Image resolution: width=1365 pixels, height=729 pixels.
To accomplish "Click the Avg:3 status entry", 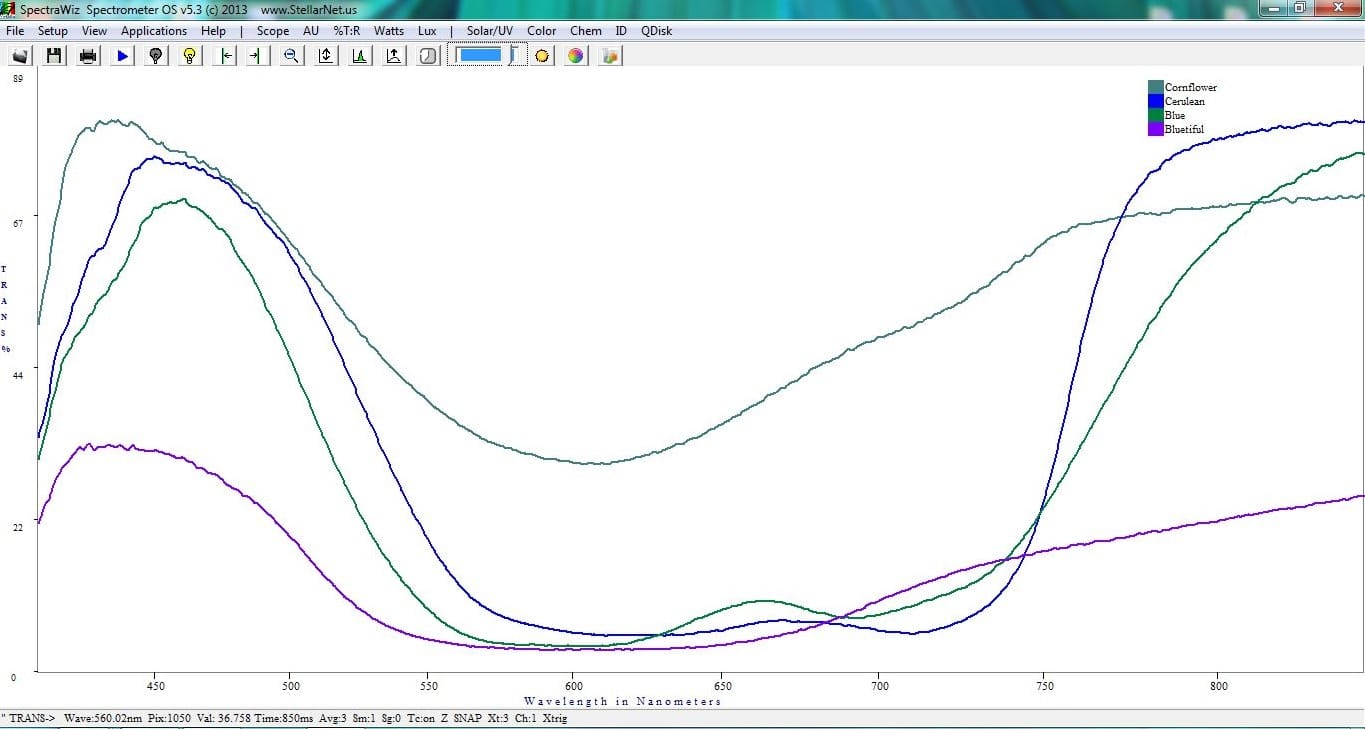I will tap(331, 718).
